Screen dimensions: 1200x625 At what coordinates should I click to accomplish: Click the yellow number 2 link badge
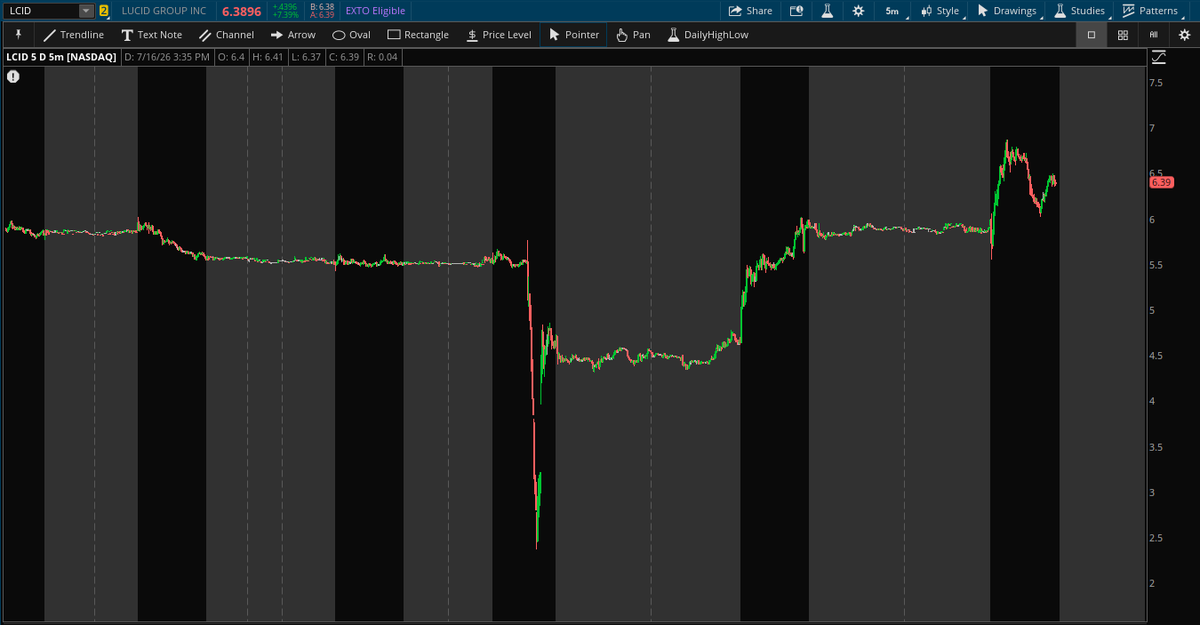(x=104, y=11)
